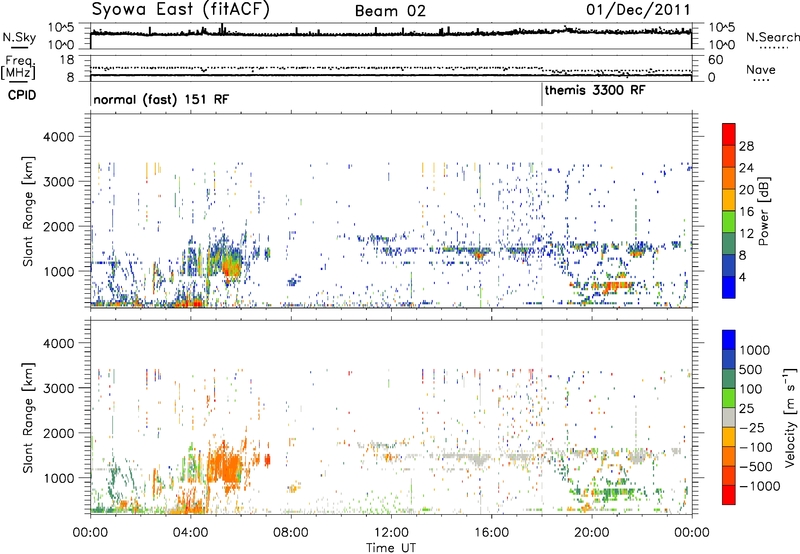This screenshot has height=554, width=800.
Task: Click the 'Nave' legend label
Action: [x=760, y=70]
